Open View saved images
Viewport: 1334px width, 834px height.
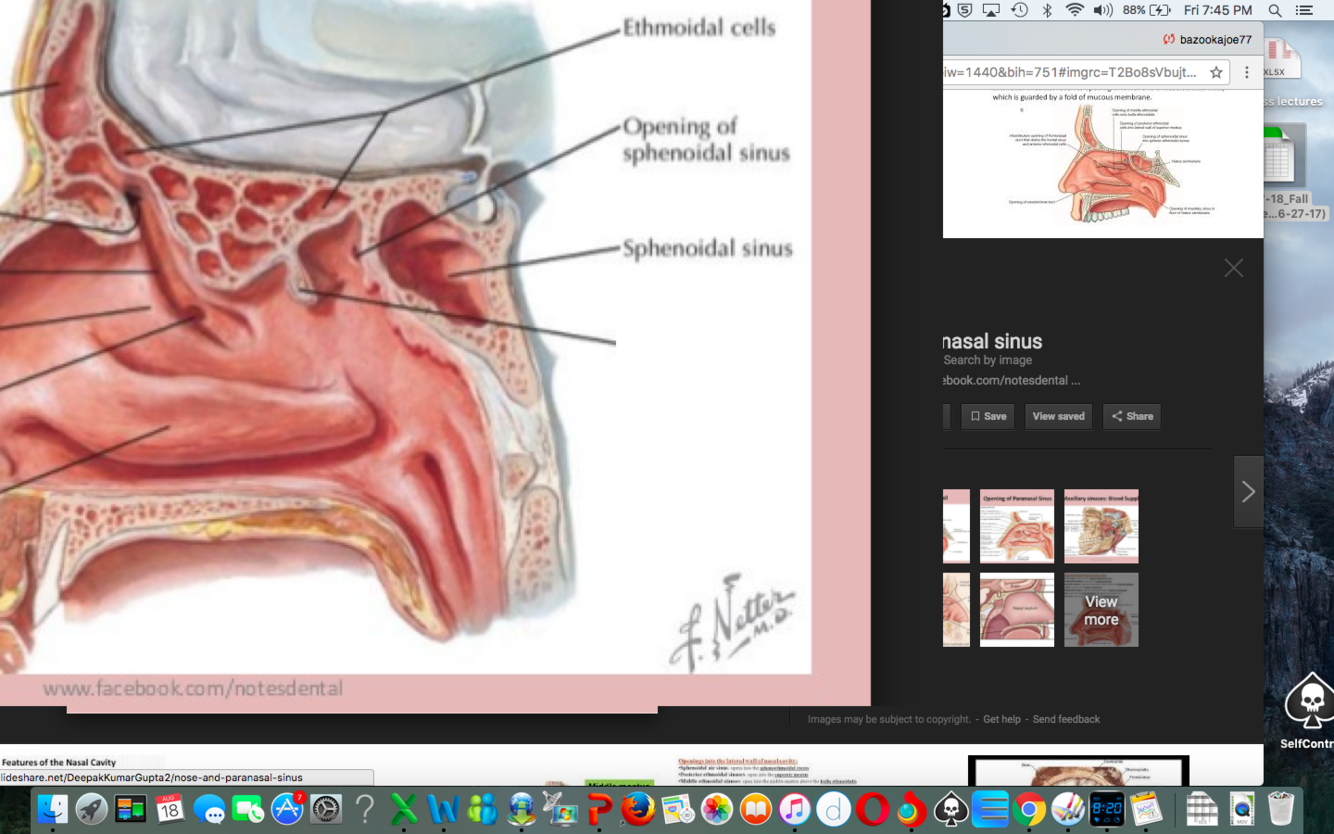(x=1058, y=416)
